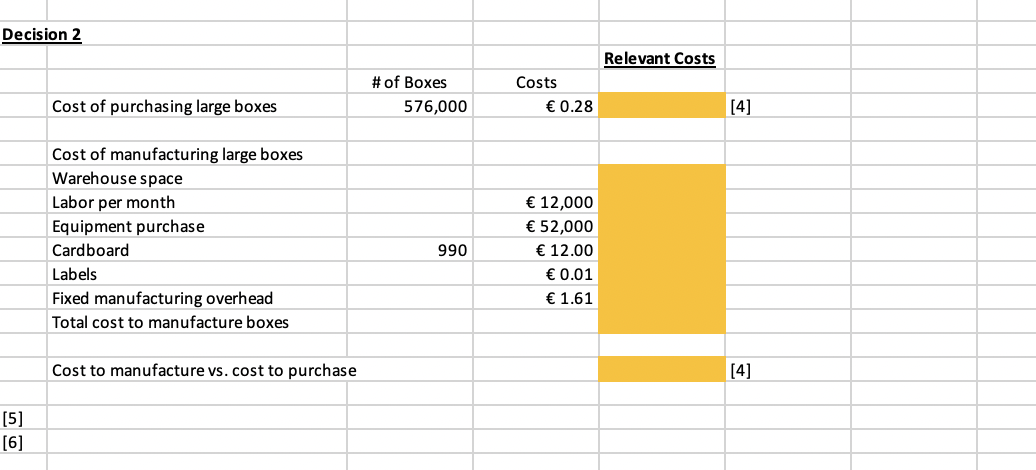This screenshot has width=1036, height=470.
Task: Select 'Cost of manufacturing large boxes' cell
Action: tap(196, 154)
